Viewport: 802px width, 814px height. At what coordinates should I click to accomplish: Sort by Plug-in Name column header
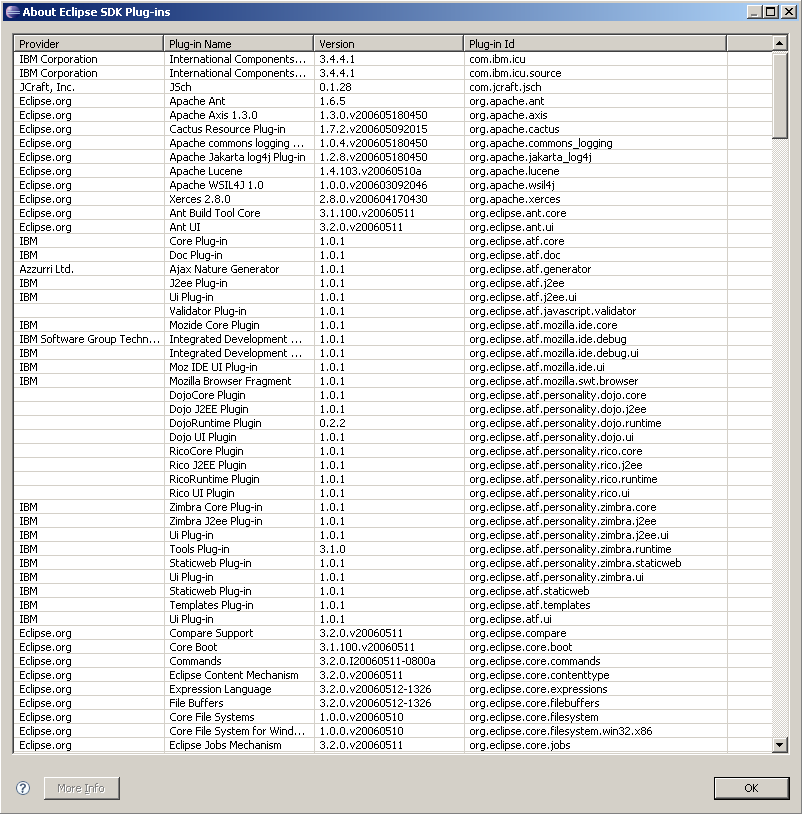238,44
